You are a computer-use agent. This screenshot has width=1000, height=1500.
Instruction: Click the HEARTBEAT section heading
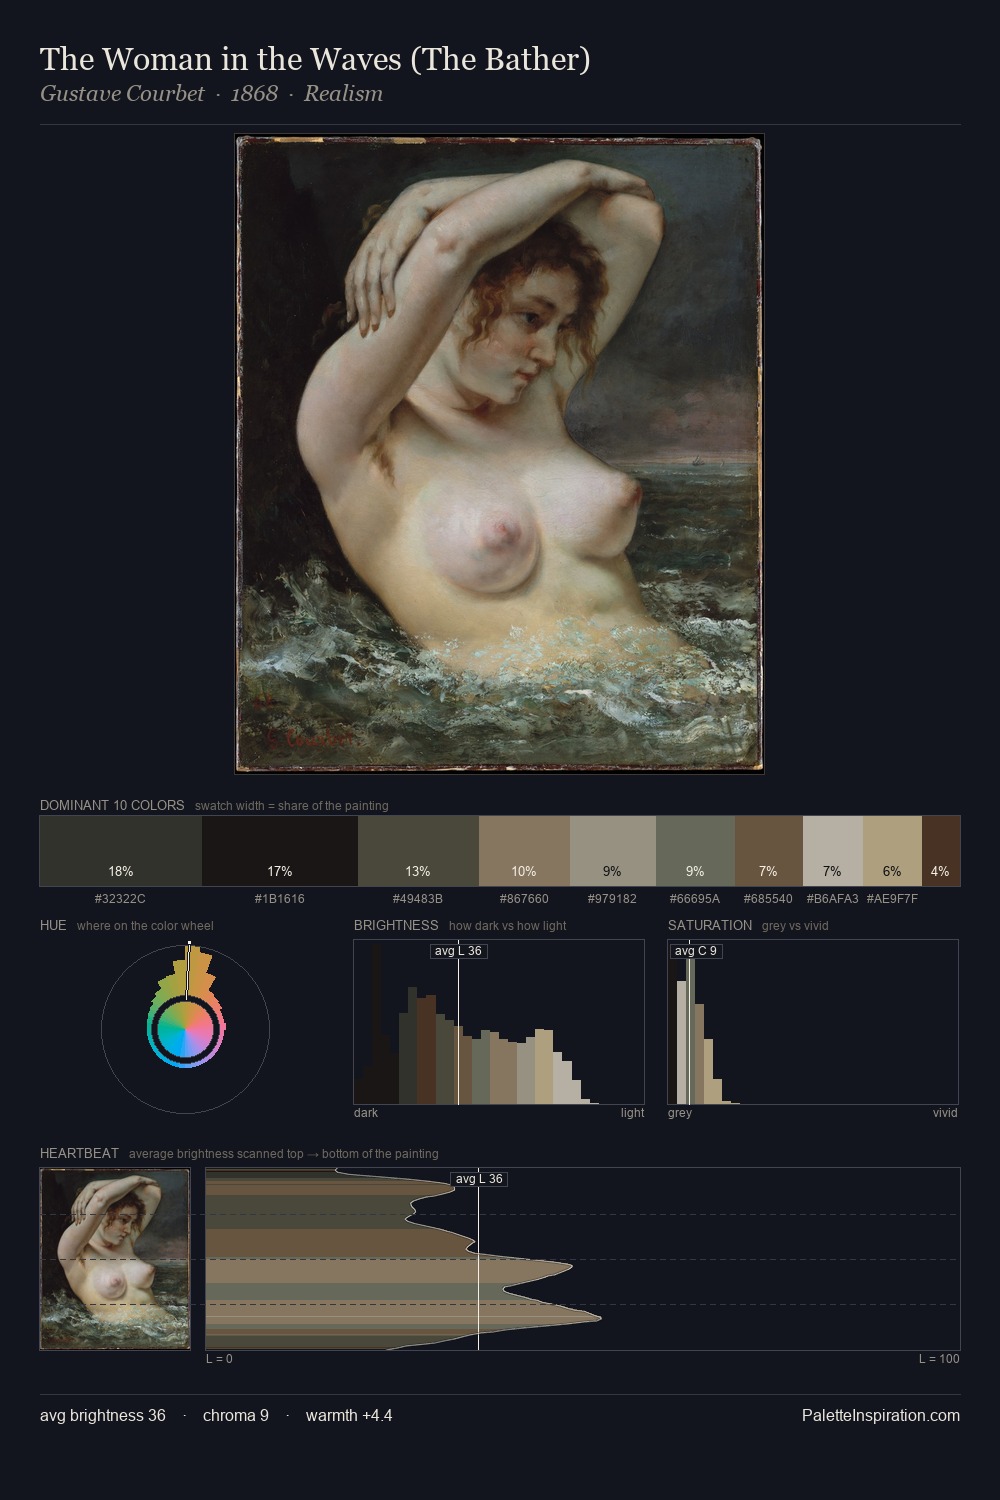click(79, 1153)
